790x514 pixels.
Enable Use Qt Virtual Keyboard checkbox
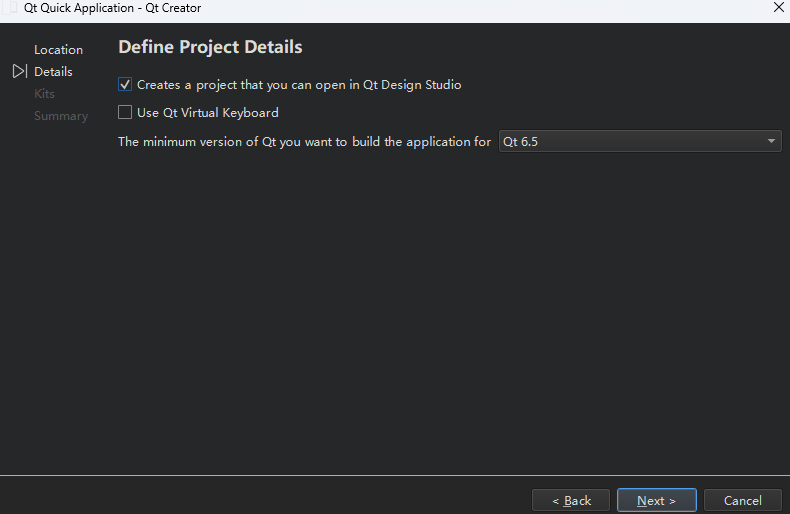tap(125, 112)
